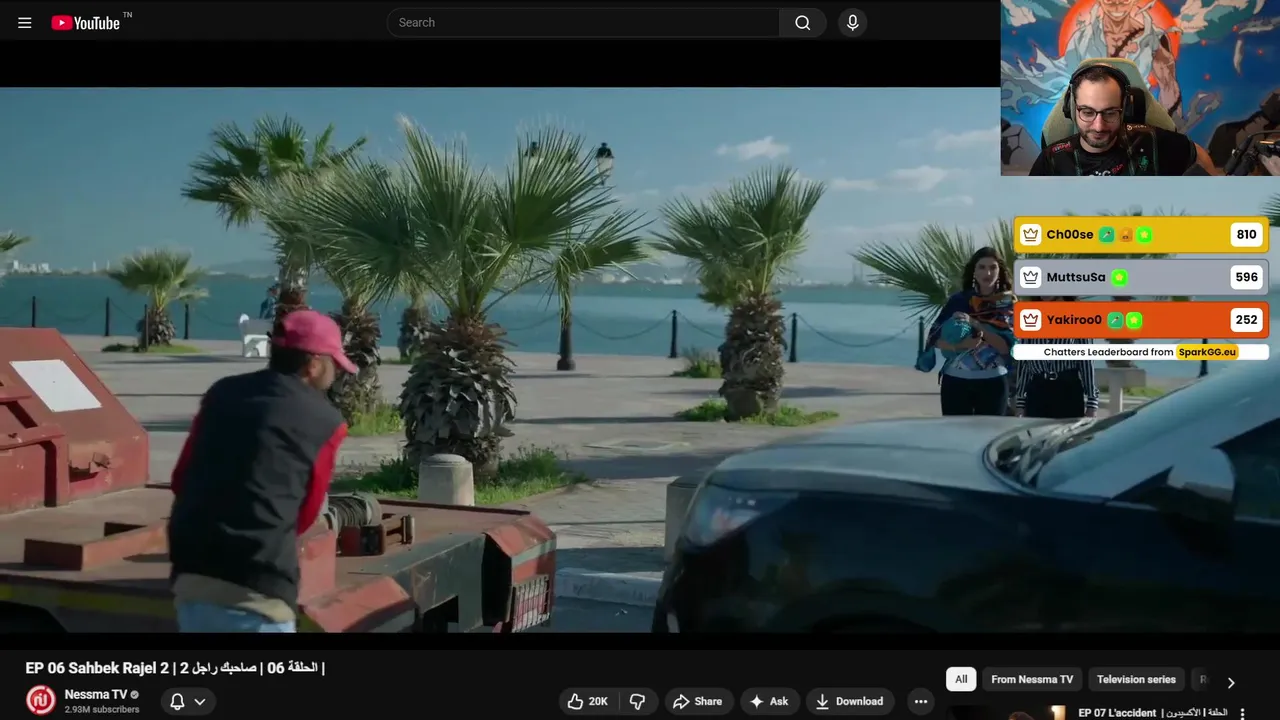Click the SparkGG.eu label
Image resolution: width=1280 pixels, height=720 pixels.
[x=1206, y=352]
